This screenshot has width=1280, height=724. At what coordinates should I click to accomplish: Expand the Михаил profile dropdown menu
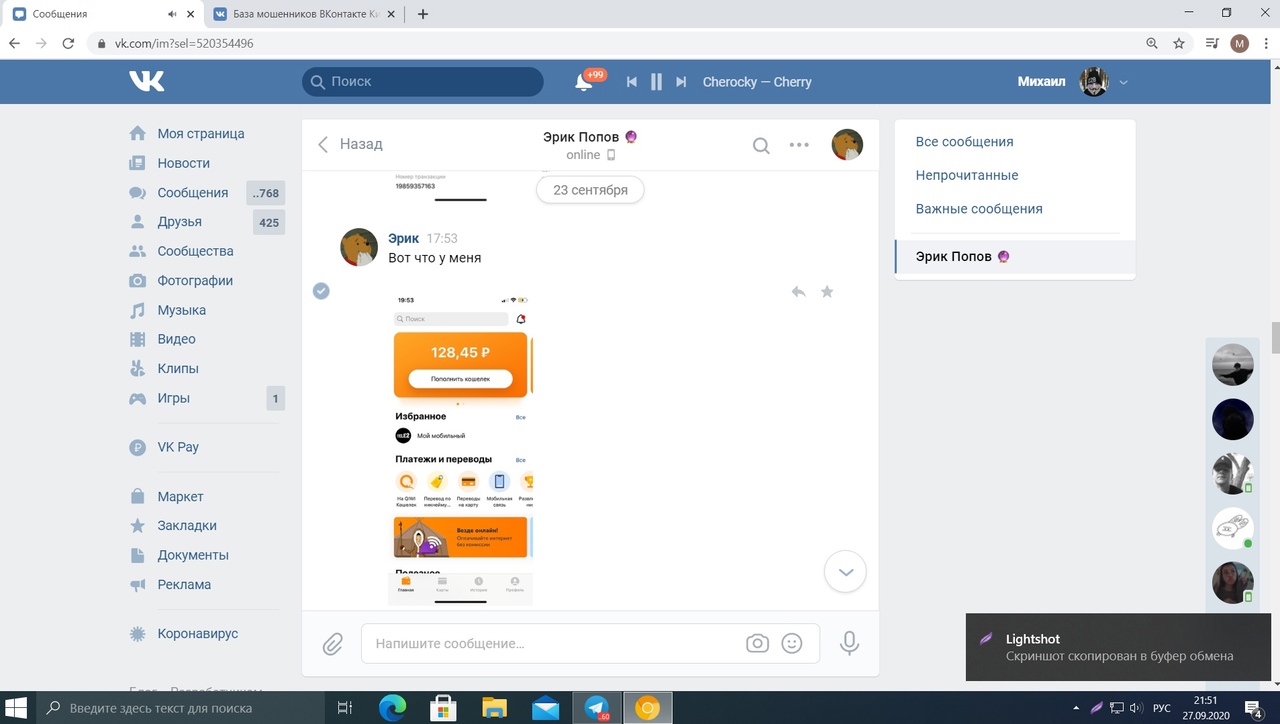click(x=1124, y=82)
